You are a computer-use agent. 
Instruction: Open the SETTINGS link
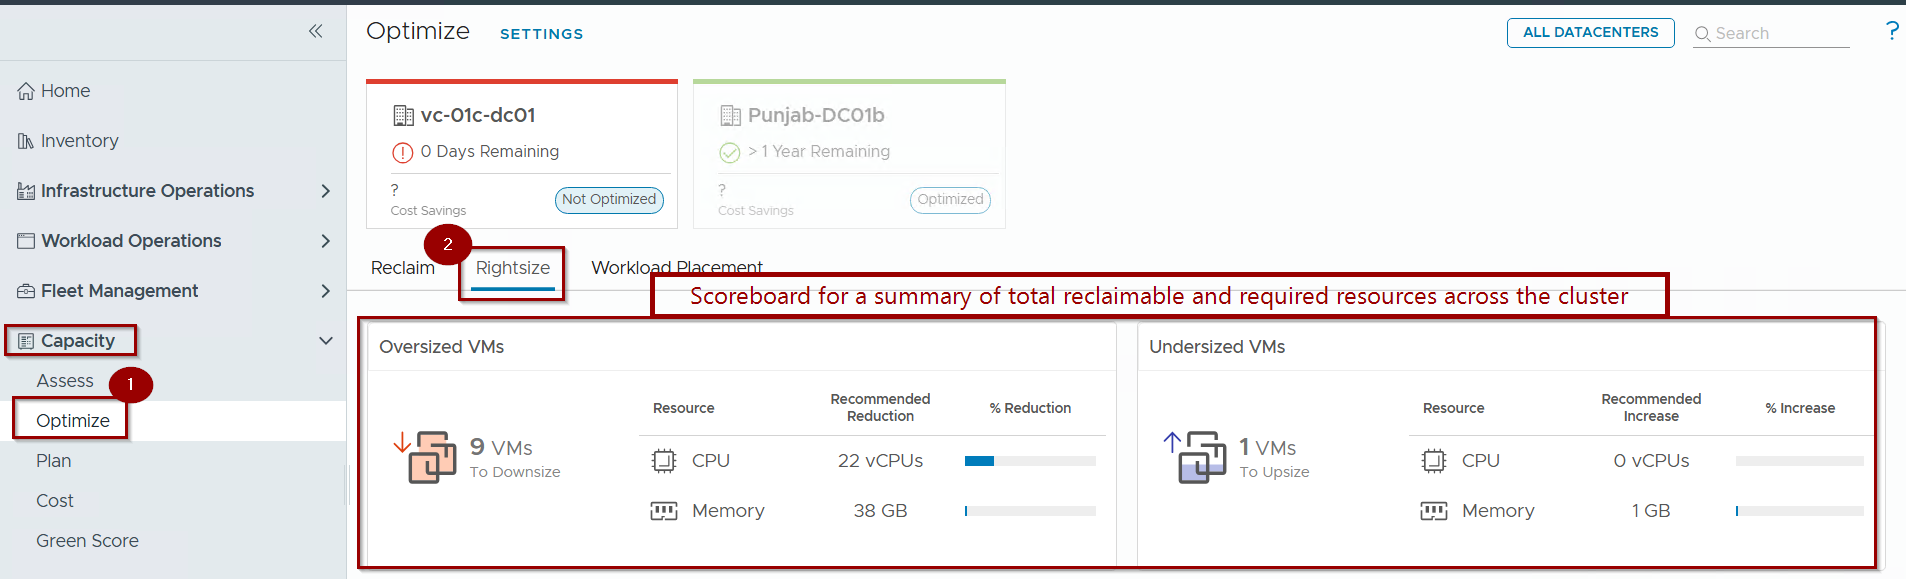pyautogui.click(x=541, y=34)
